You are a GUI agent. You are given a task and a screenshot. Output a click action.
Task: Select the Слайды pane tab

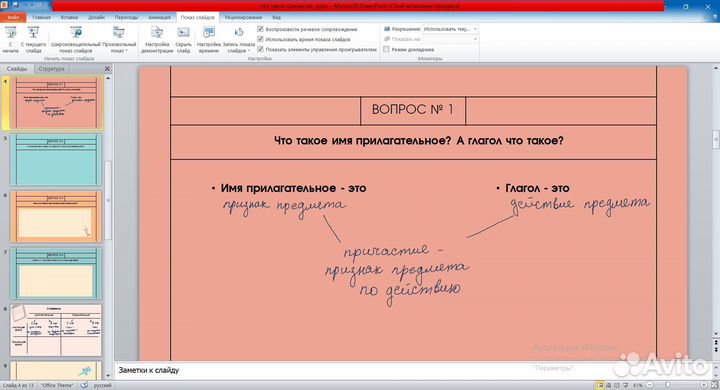click(x=17, y=68)
